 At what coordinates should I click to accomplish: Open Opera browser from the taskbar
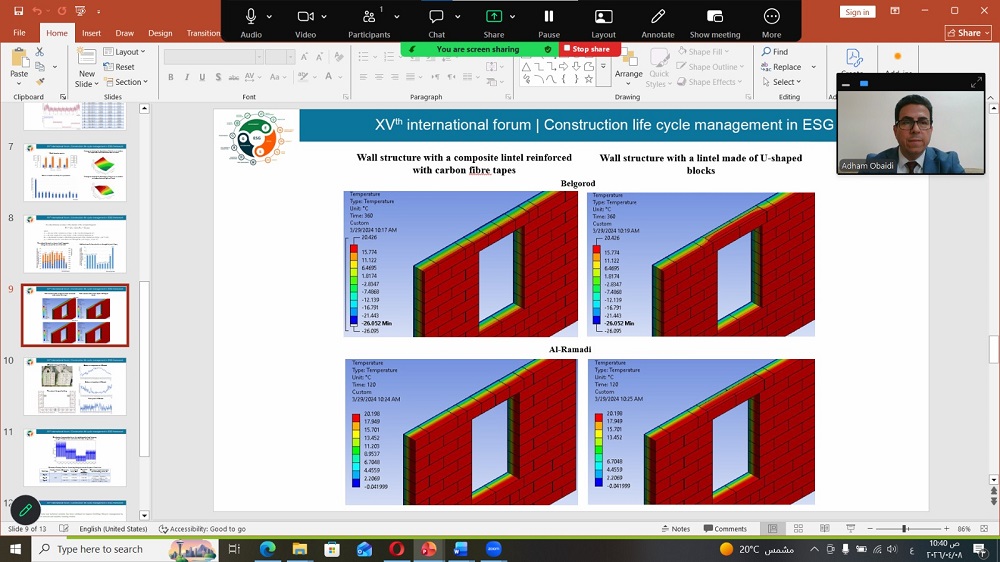click(397, 549)
